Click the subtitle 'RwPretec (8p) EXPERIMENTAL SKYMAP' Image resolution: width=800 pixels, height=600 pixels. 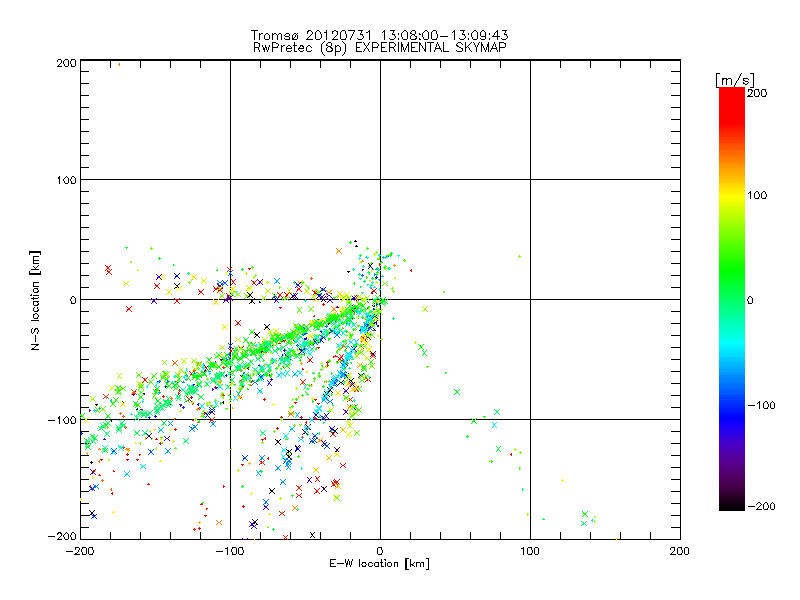click(380, 48)
